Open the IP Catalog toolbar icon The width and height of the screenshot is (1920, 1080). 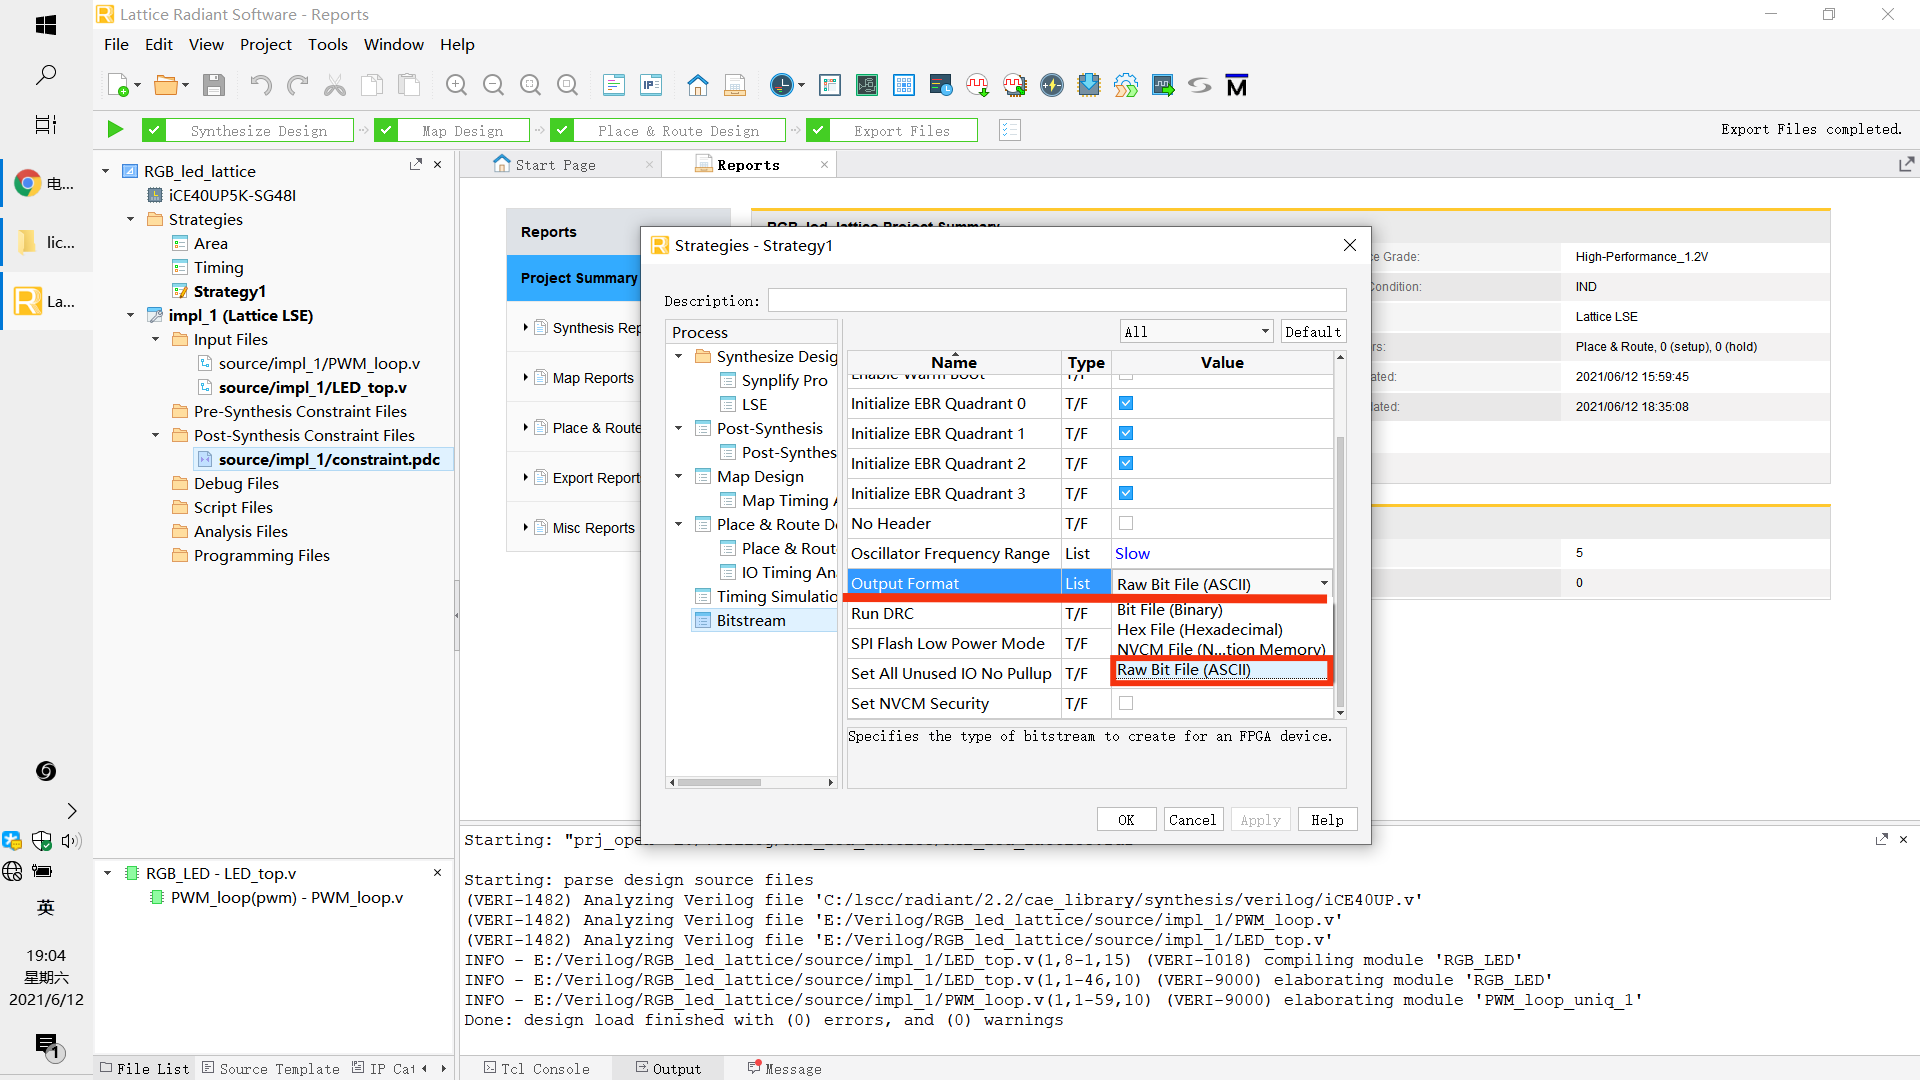651,85
